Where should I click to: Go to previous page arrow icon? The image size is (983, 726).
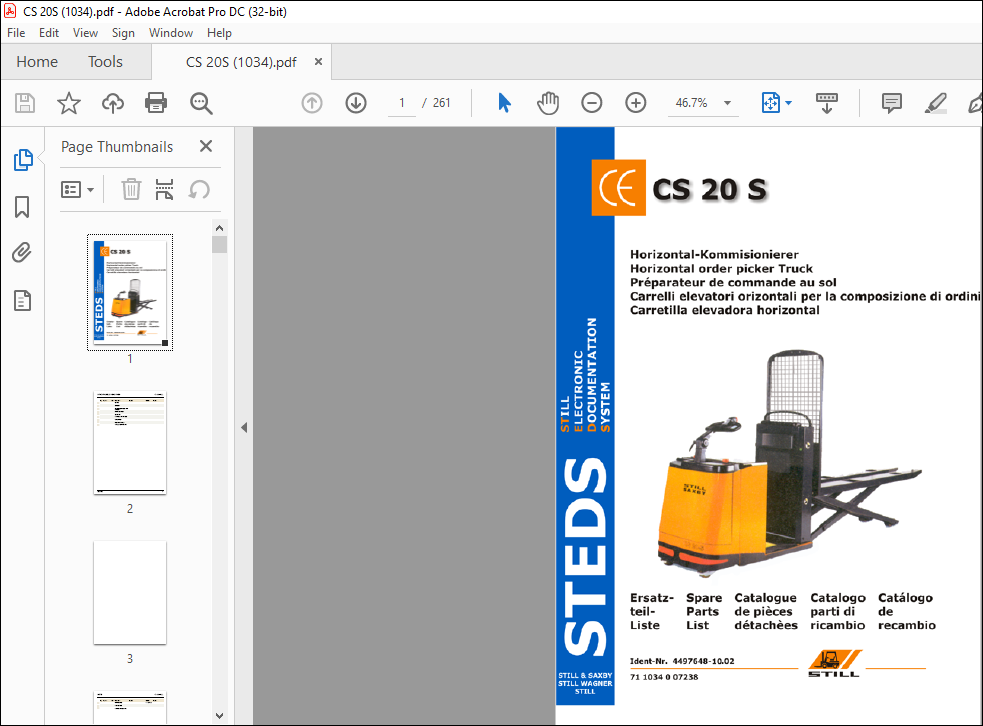pyautogui.click(x=312, y=103)
